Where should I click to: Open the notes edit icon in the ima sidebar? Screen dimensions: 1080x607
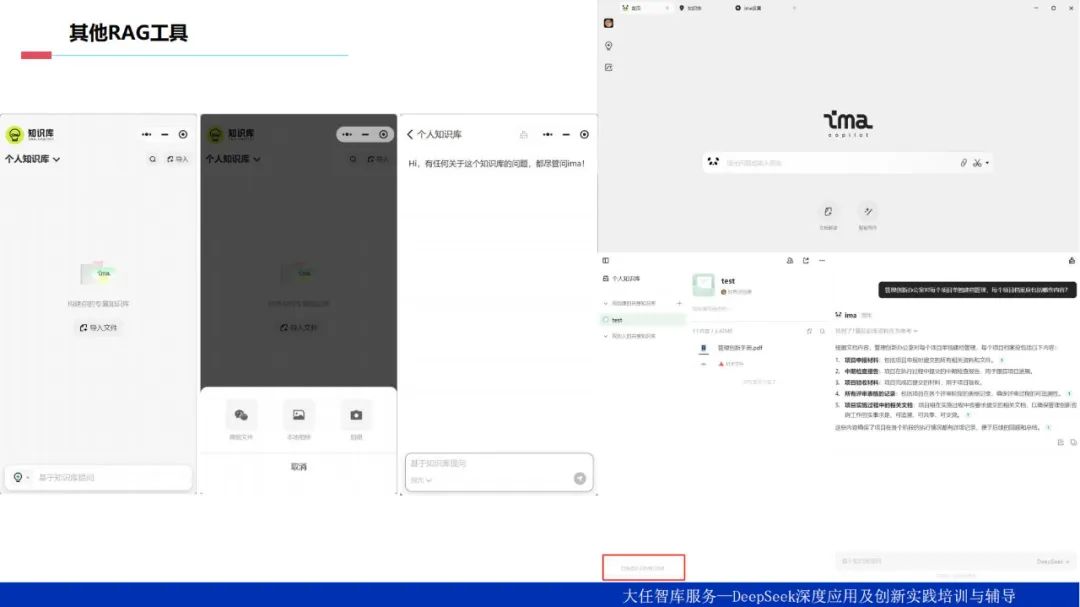pyautogui.click(x=608, y=68)
